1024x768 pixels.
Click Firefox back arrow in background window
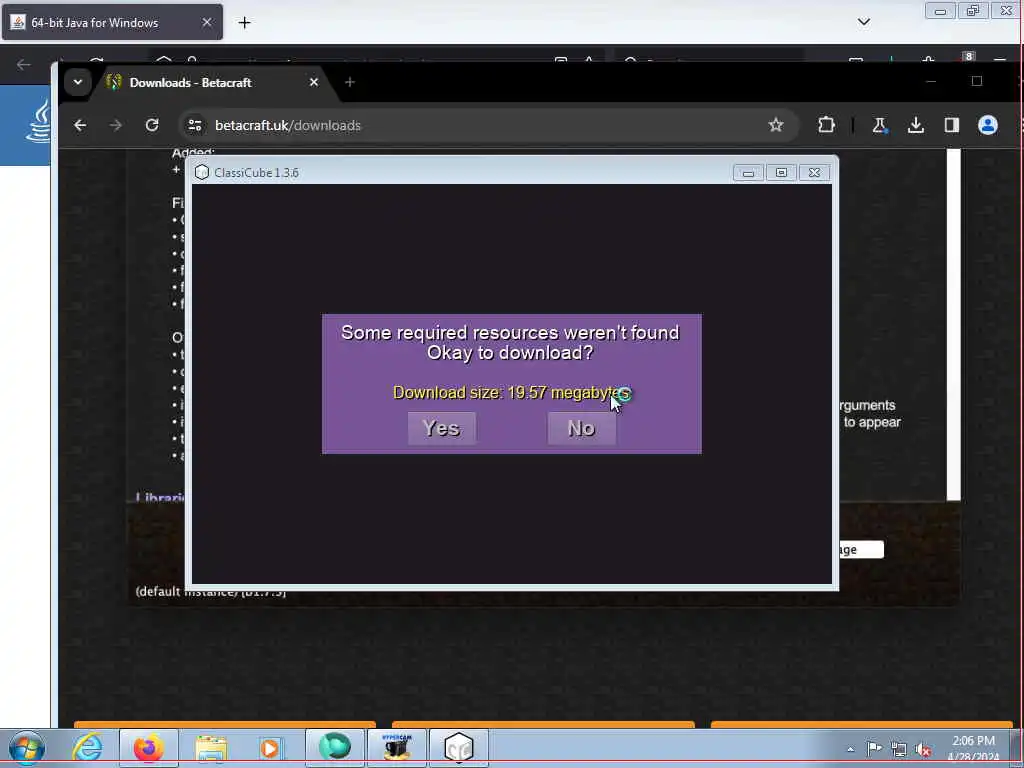24,65
